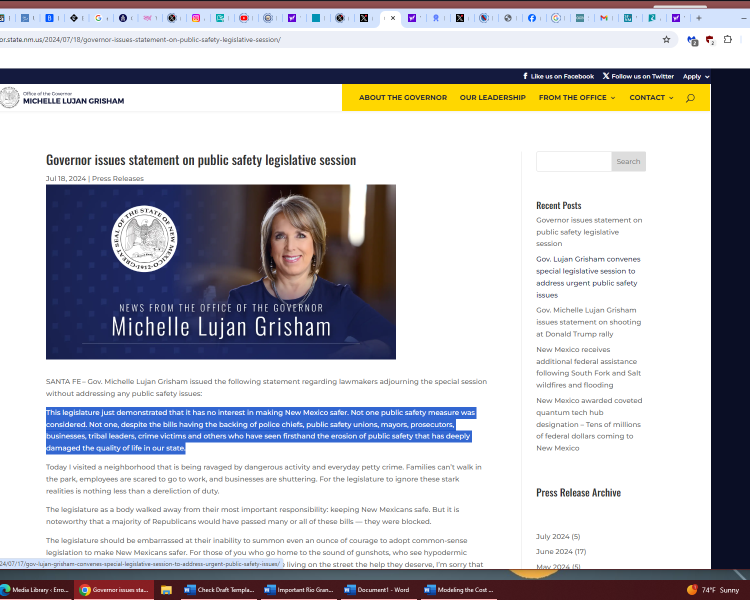Open the Press Releases category link
750x600 pixels.
pos(118,178)
